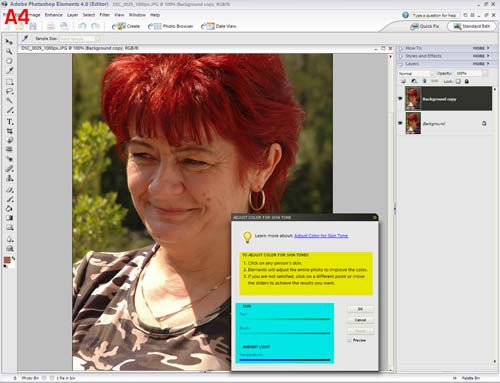Toggle visibility of the Background layer

click(400, 123)
